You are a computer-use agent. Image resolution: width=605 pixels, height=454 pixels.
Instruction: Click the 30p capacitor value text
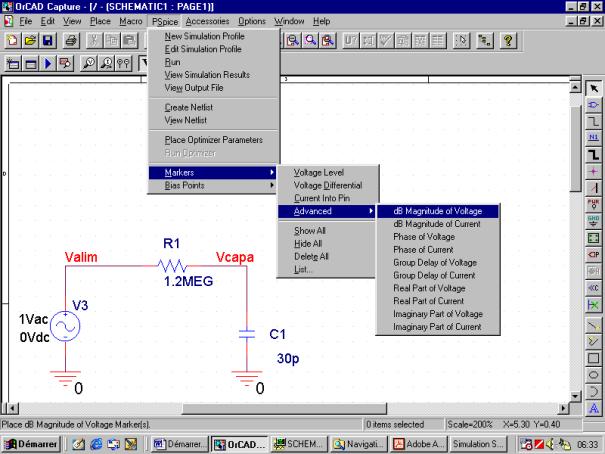[288, 359]
